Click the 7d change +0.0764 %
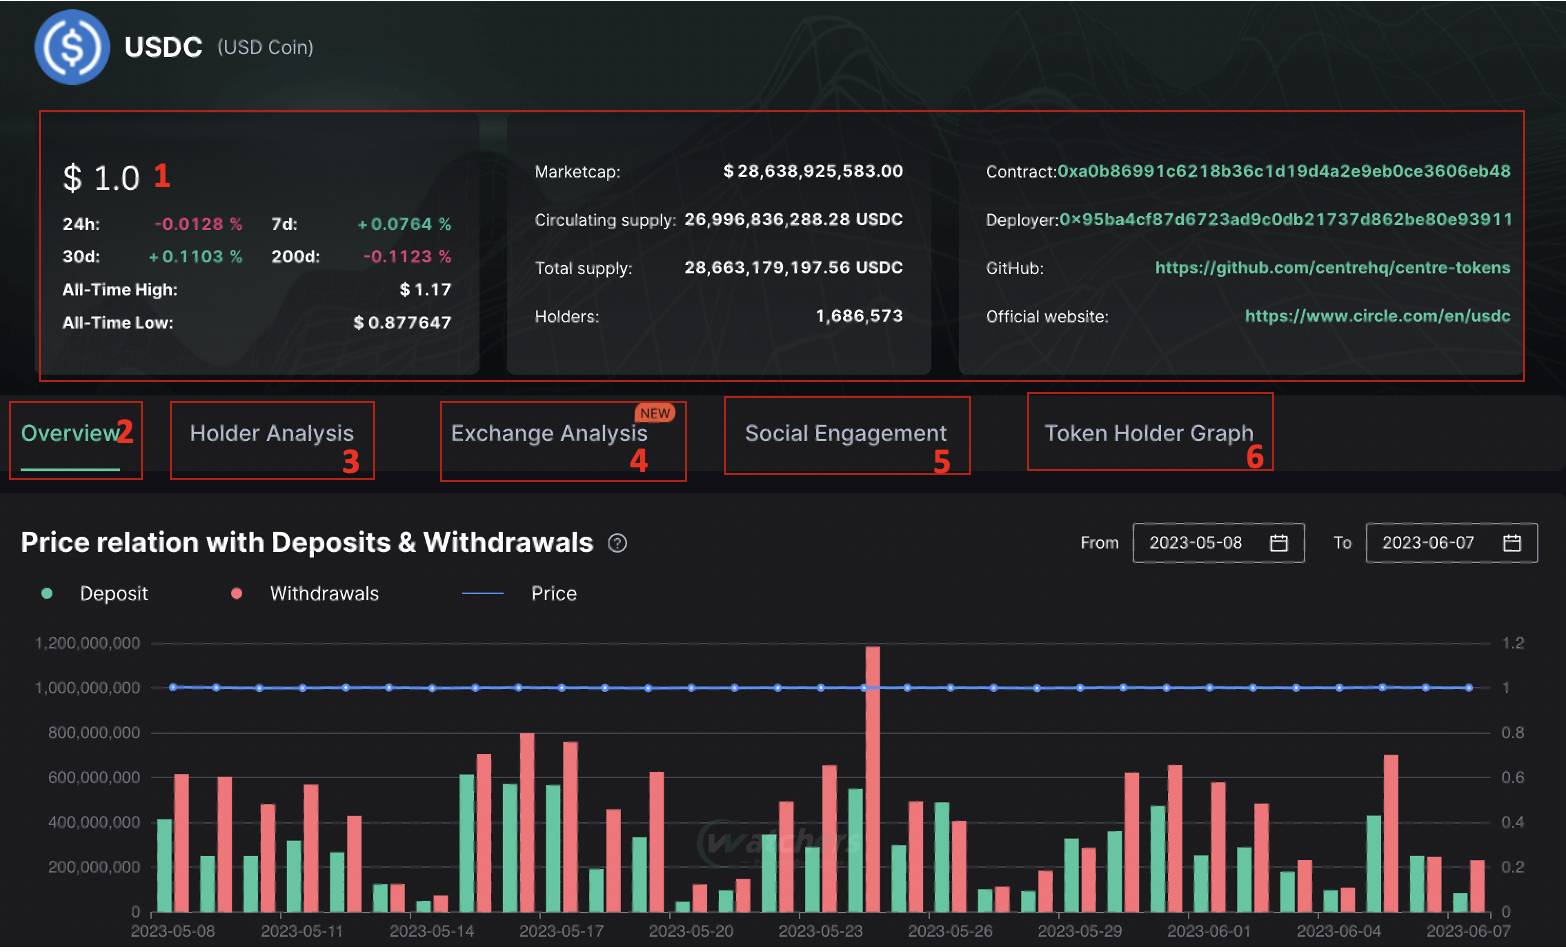 pyautogui.click(x=404, y=224)
